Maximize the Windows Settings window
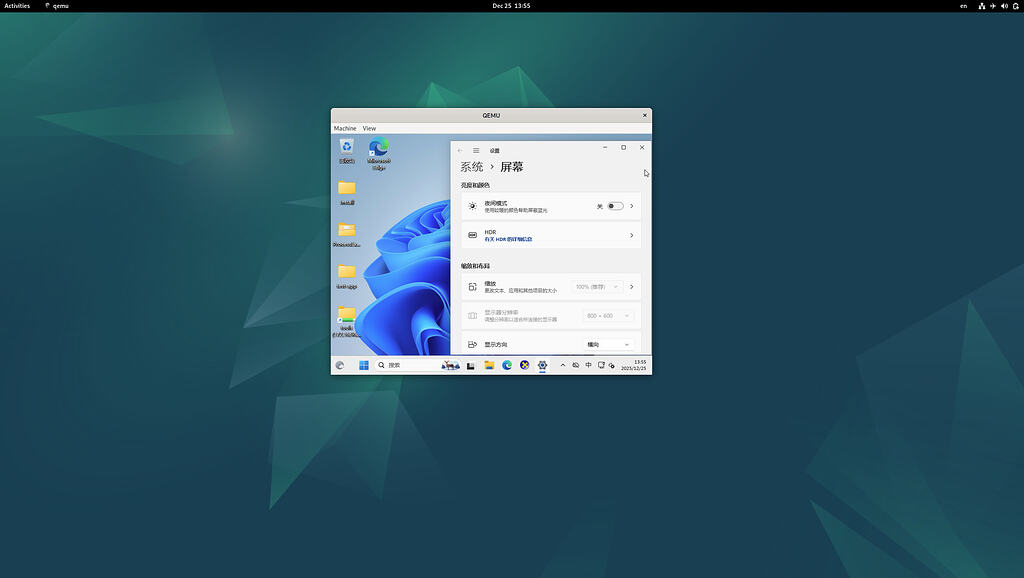 (623, 148)
